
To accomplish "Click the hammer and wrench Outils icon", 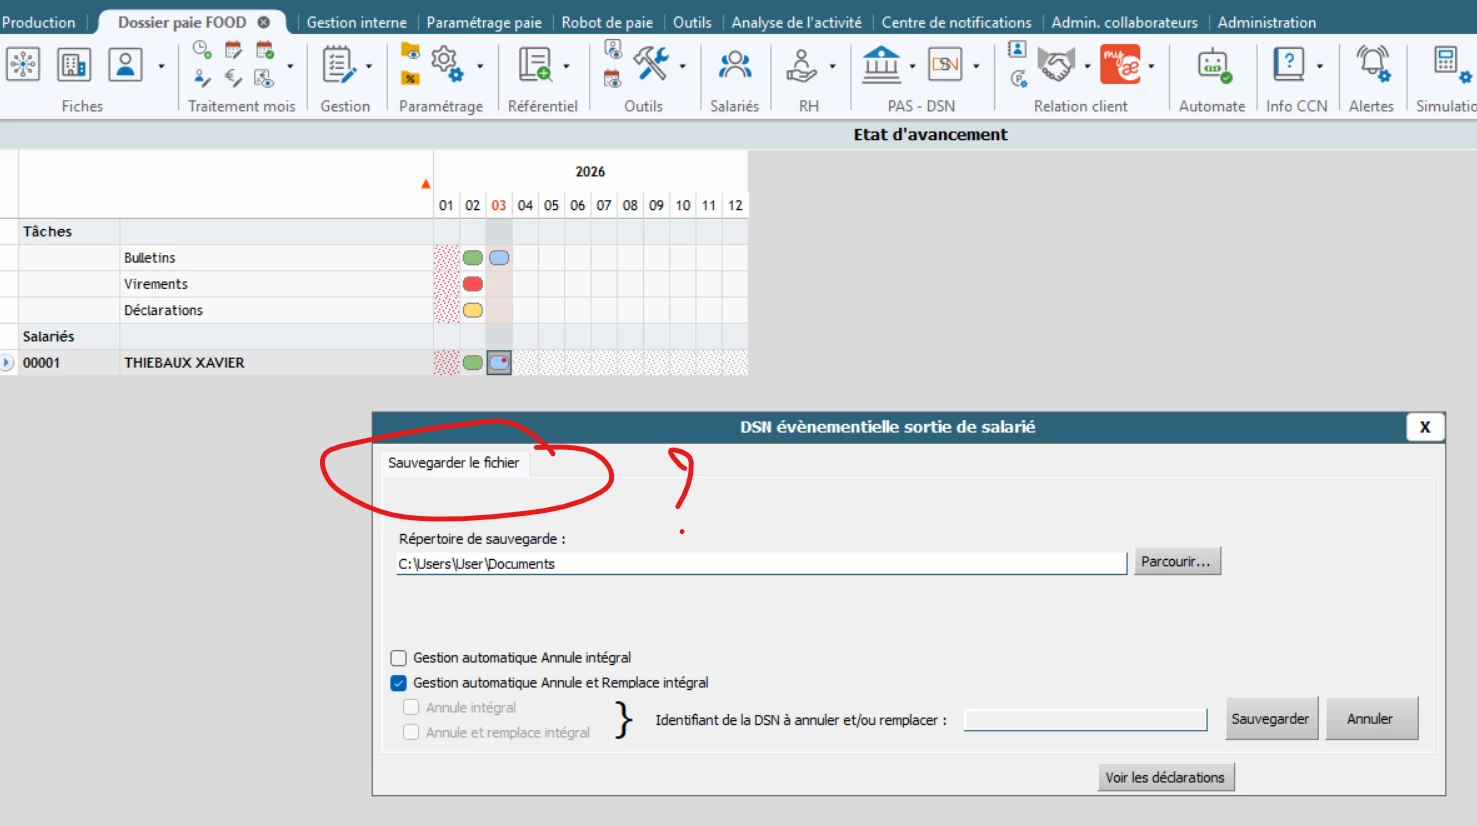I will 651,63.
